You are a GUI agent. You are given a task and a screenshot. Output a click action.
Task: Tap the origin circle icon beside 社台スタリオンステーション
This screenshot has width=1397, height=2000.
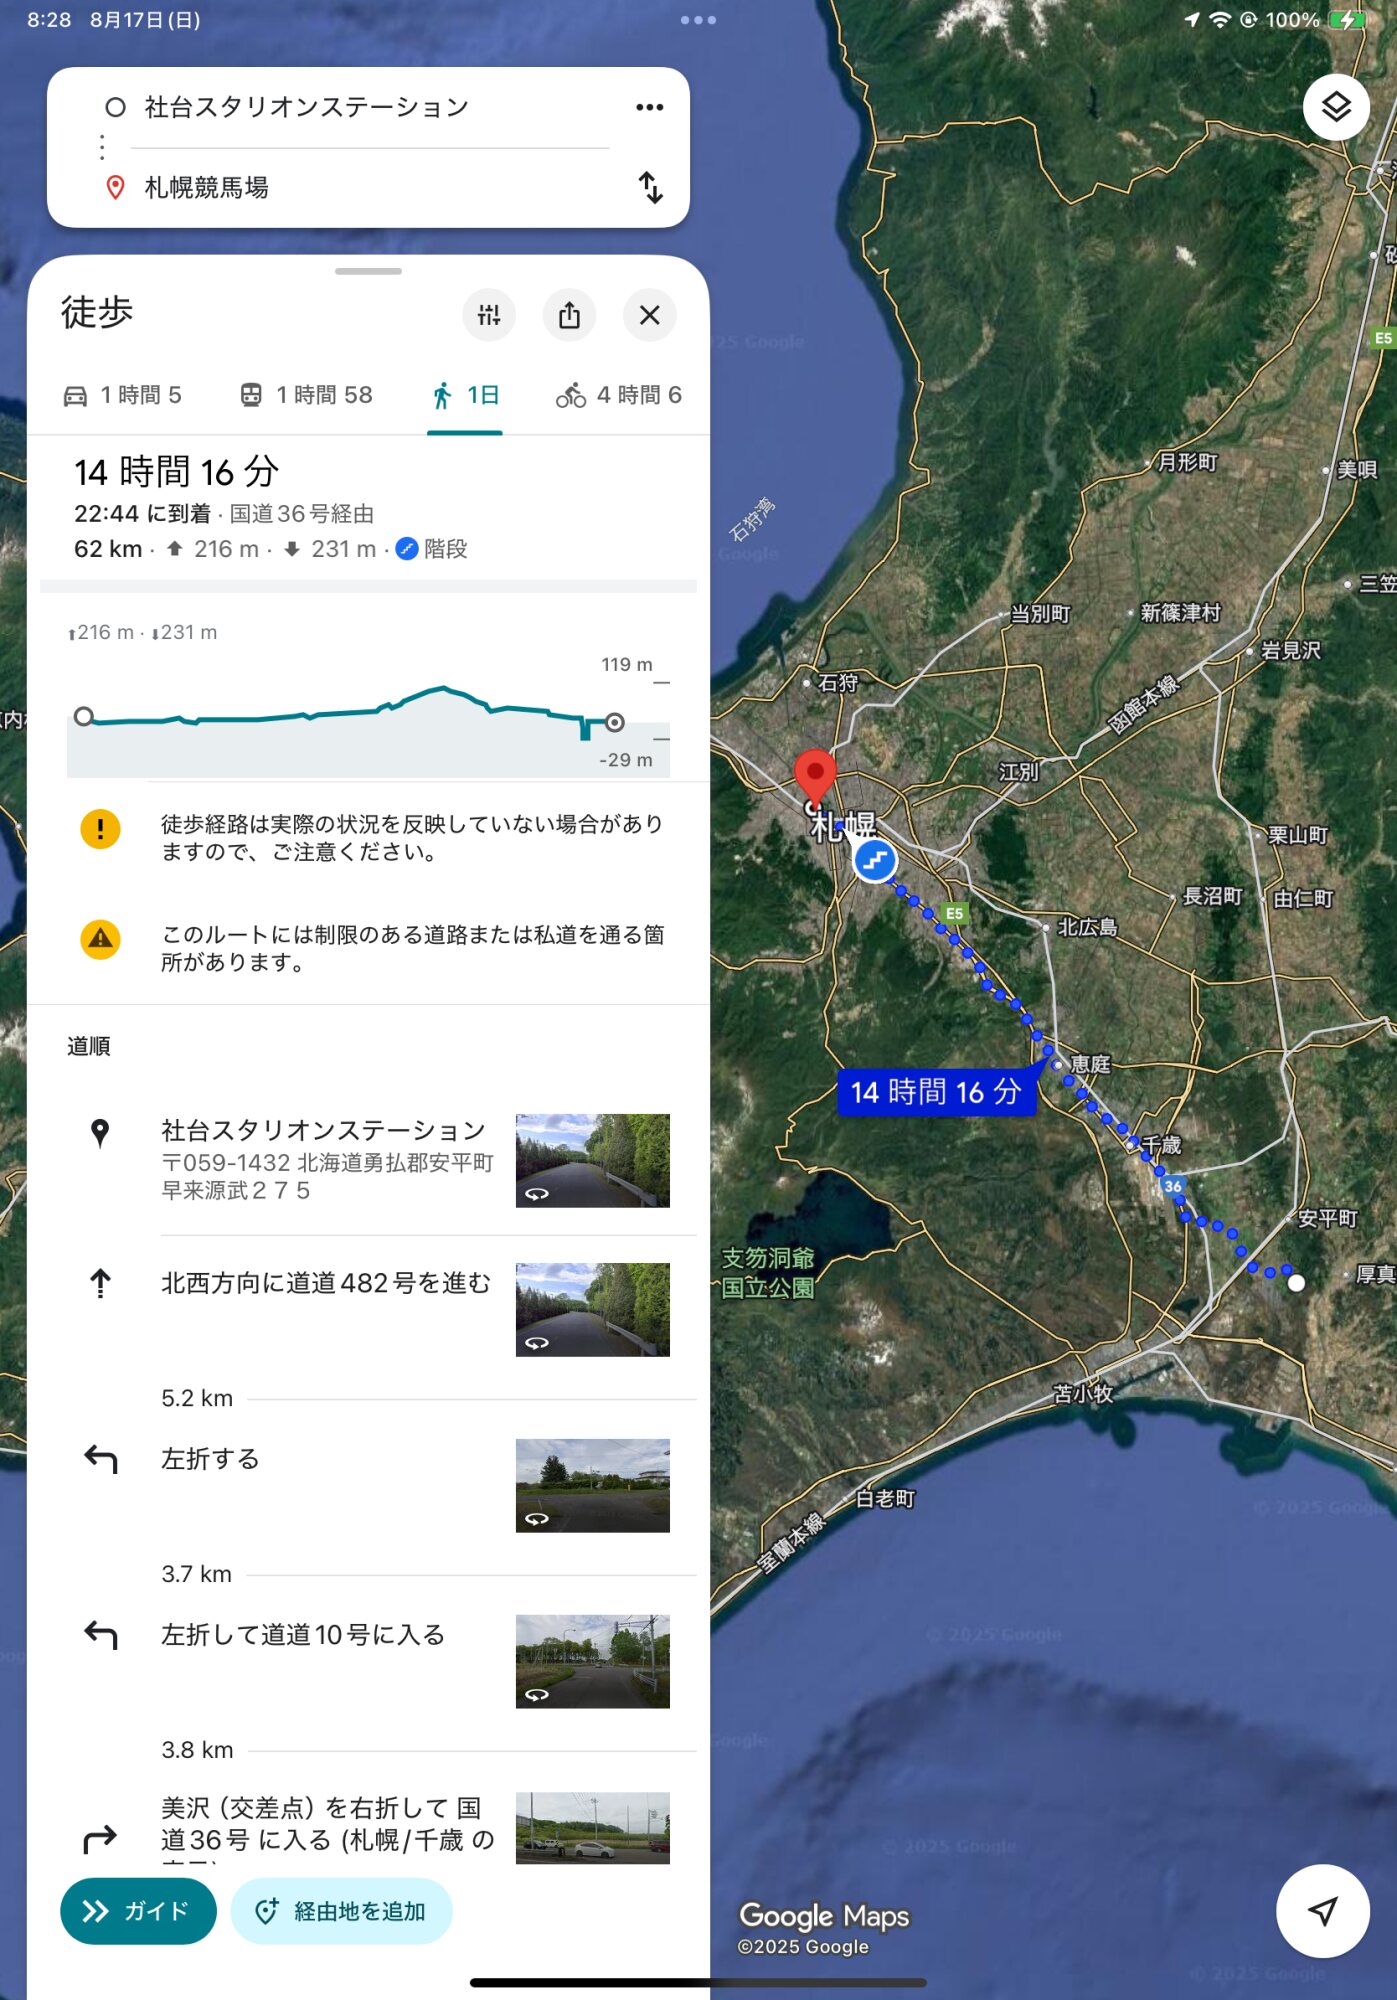pos(115,107)
